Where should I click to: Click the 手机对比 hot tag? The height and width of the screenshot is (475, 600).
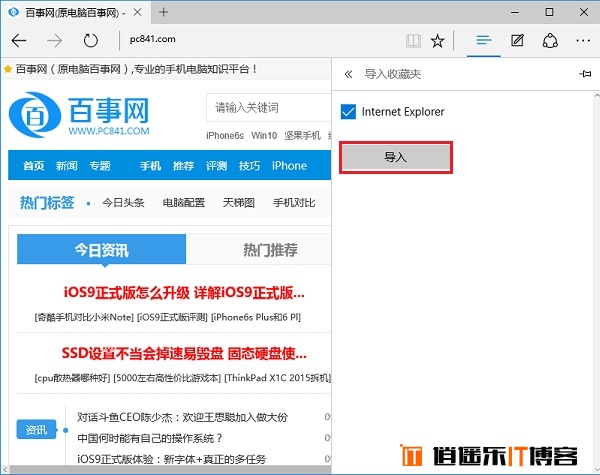coord(294,202)
